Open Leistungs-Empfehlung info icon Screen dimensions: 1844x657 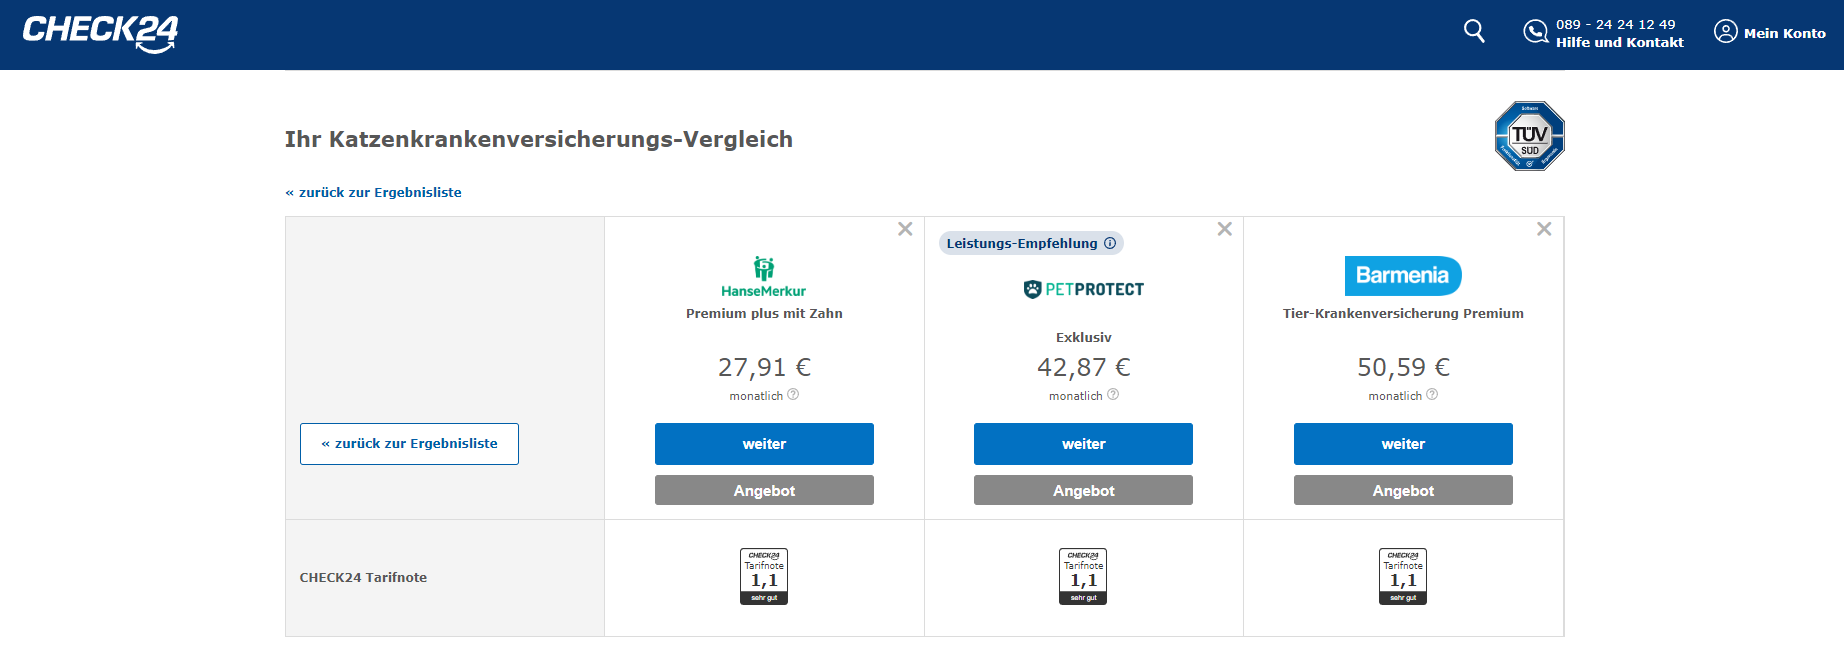point(1109,243)
